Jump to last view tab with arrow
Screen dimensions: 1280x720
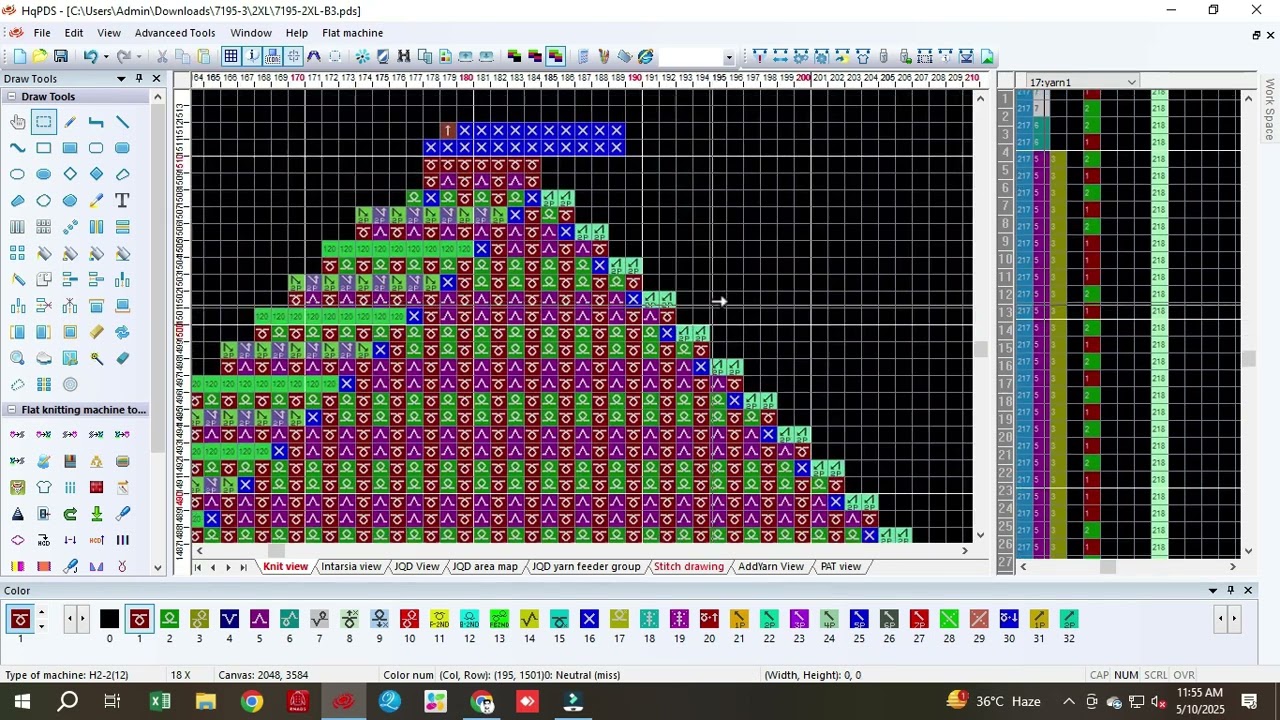click(243, 567)
